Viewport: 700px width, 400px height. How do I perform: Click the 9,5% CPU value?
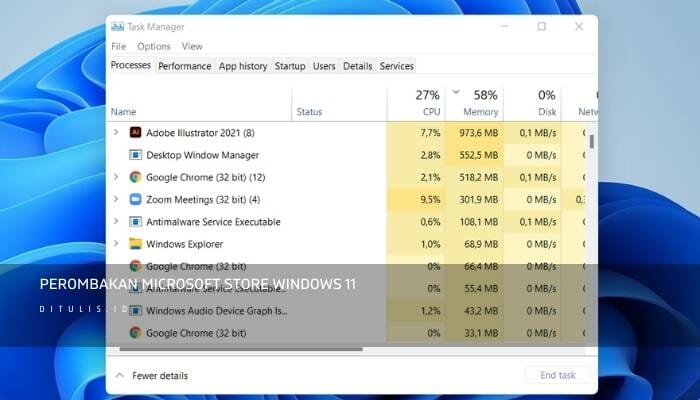click(x=430, y=200)
